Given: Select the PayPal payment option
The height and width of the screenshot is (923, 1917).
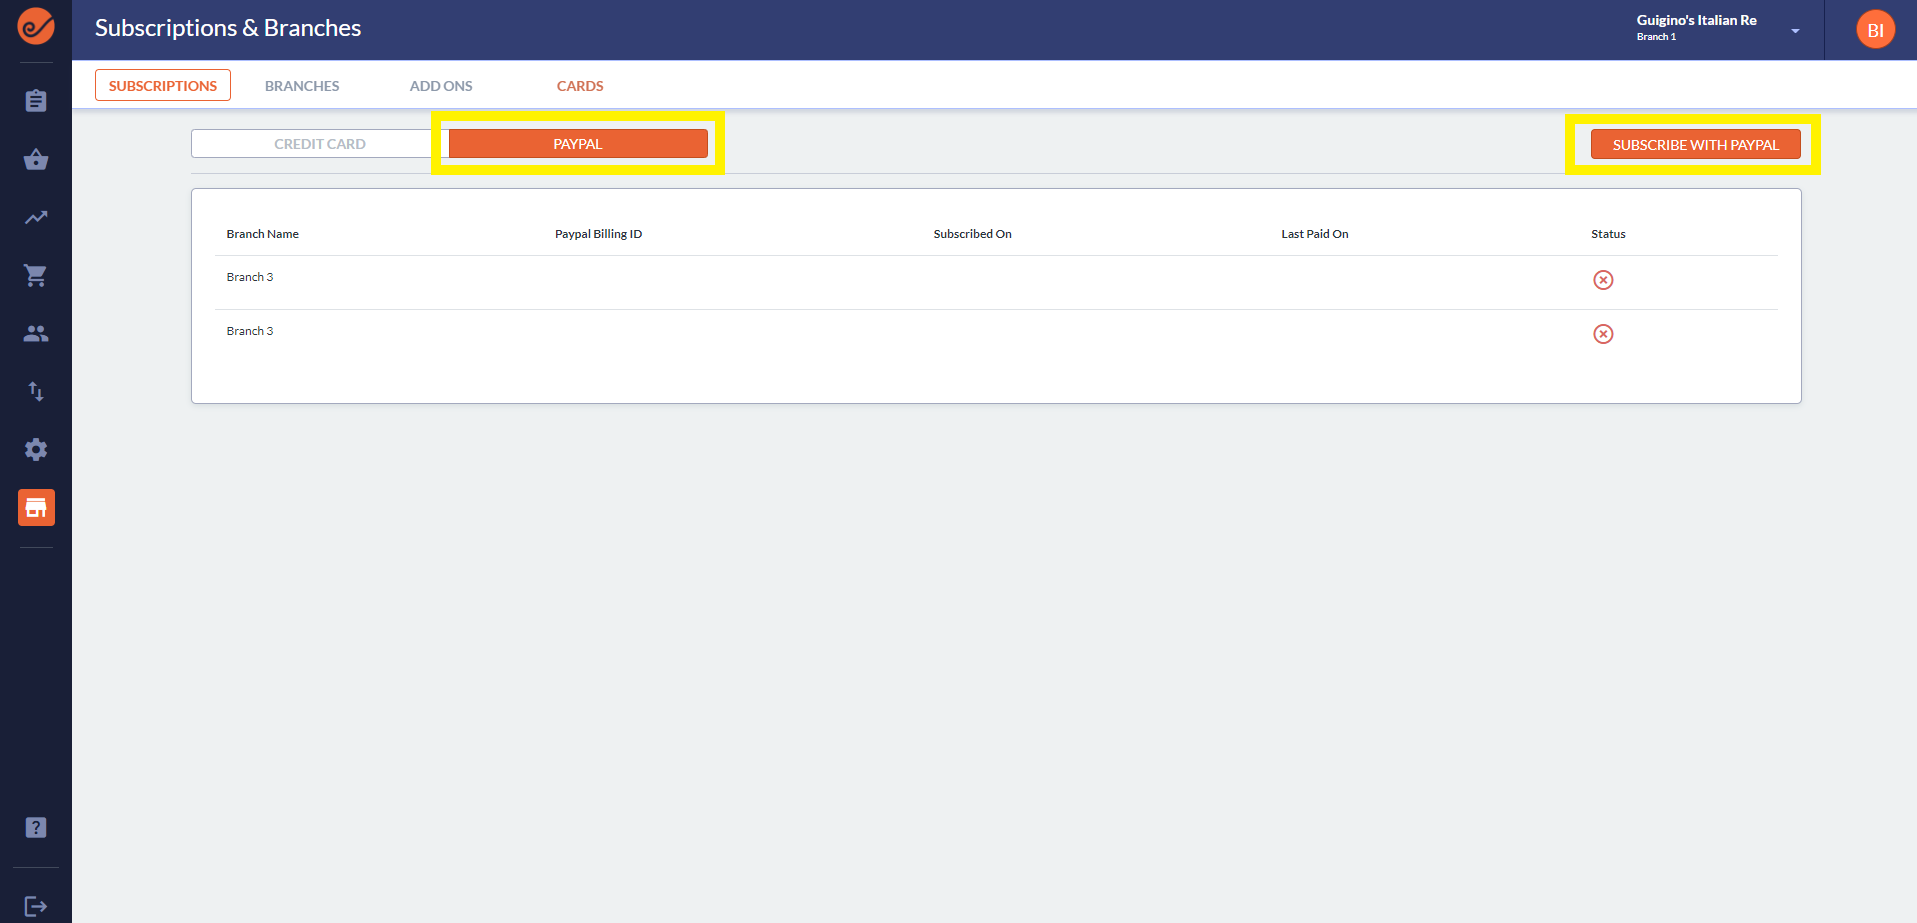Looking at the screenshot, I should pos(578,144).
